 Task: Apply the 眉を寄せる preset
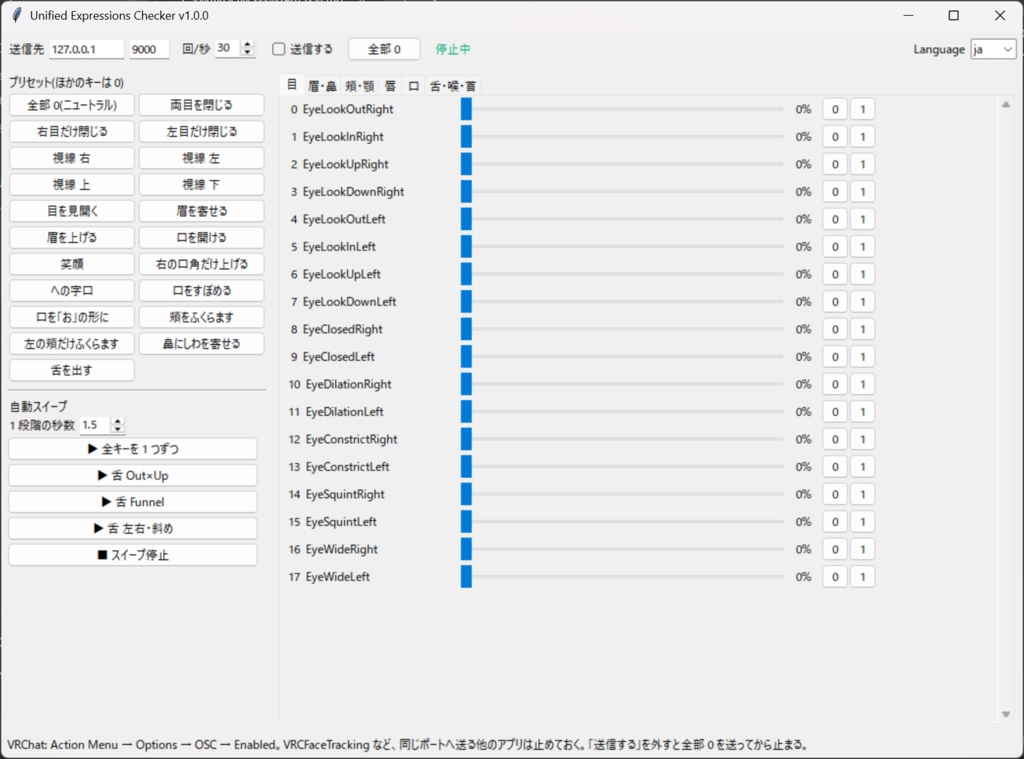click(x=201, y=211)
